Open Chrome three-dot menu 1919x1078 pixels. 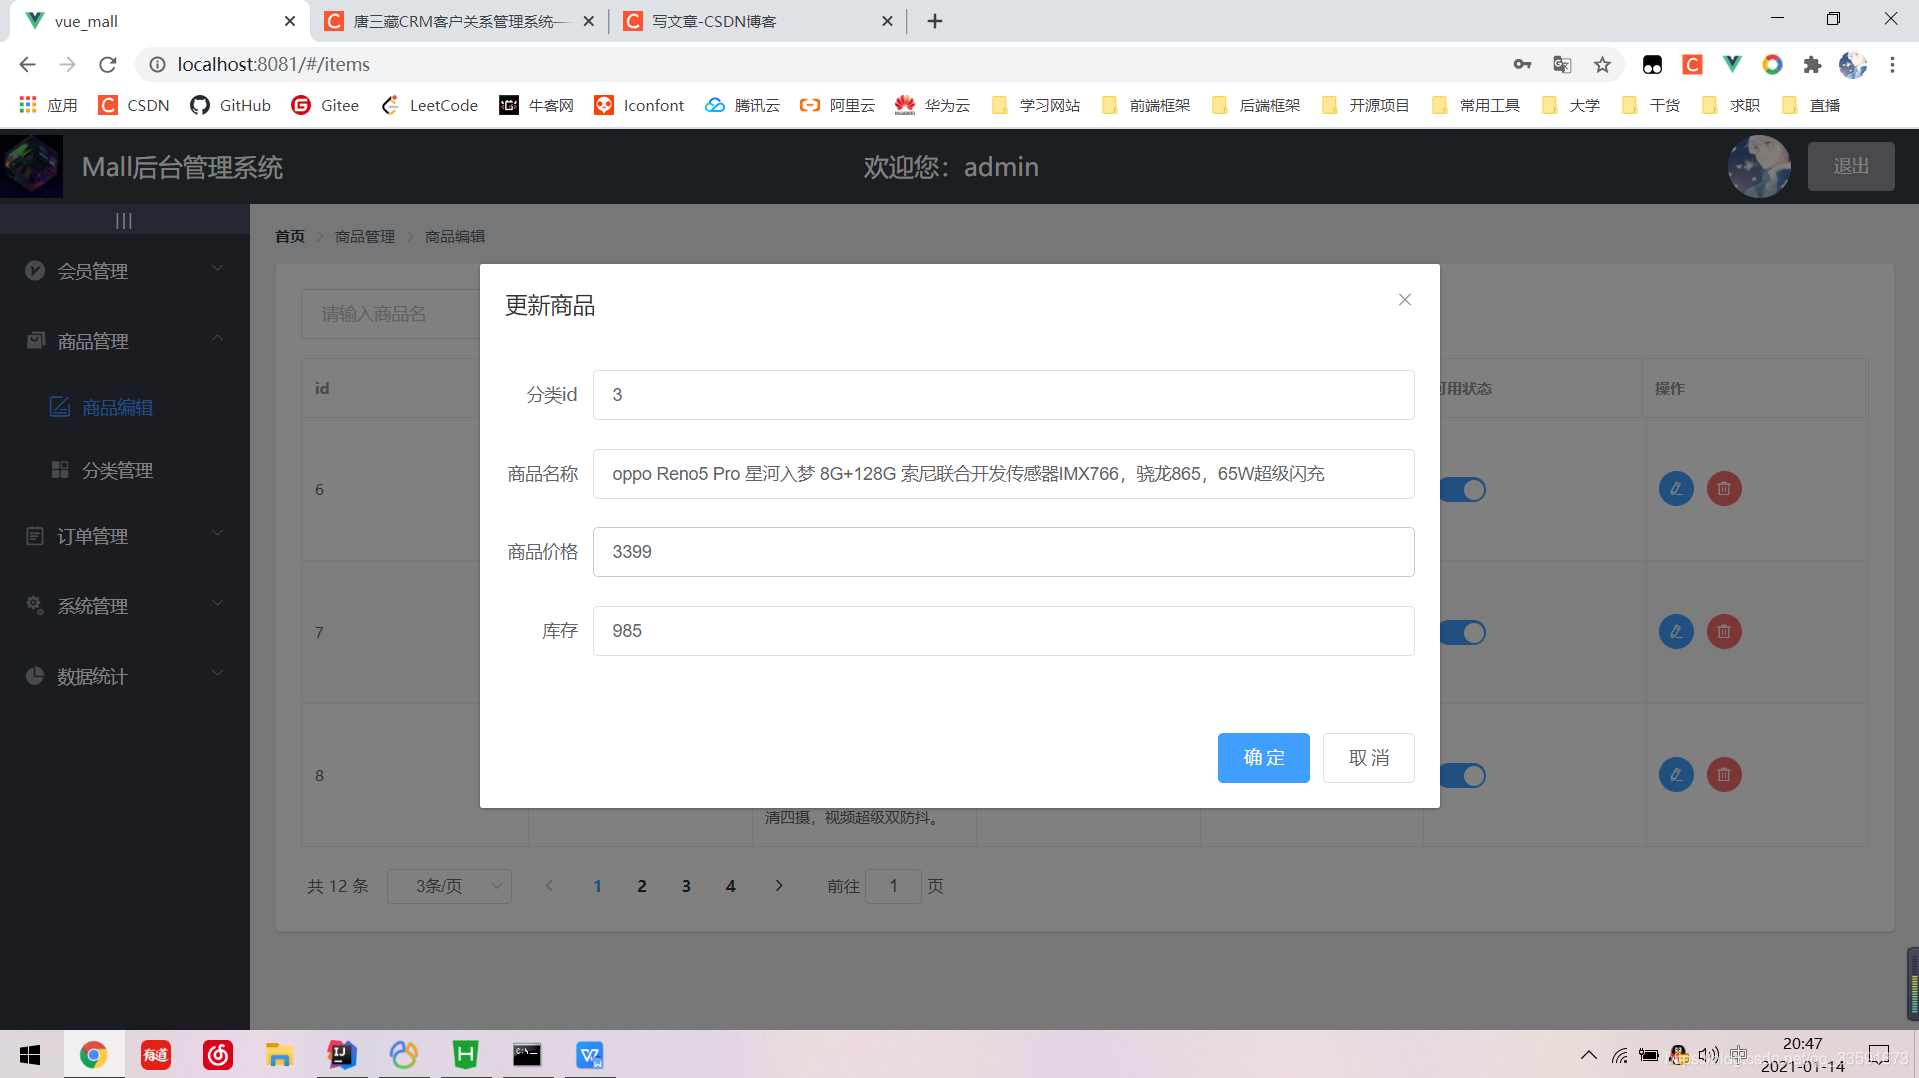tap(1892, 65)
